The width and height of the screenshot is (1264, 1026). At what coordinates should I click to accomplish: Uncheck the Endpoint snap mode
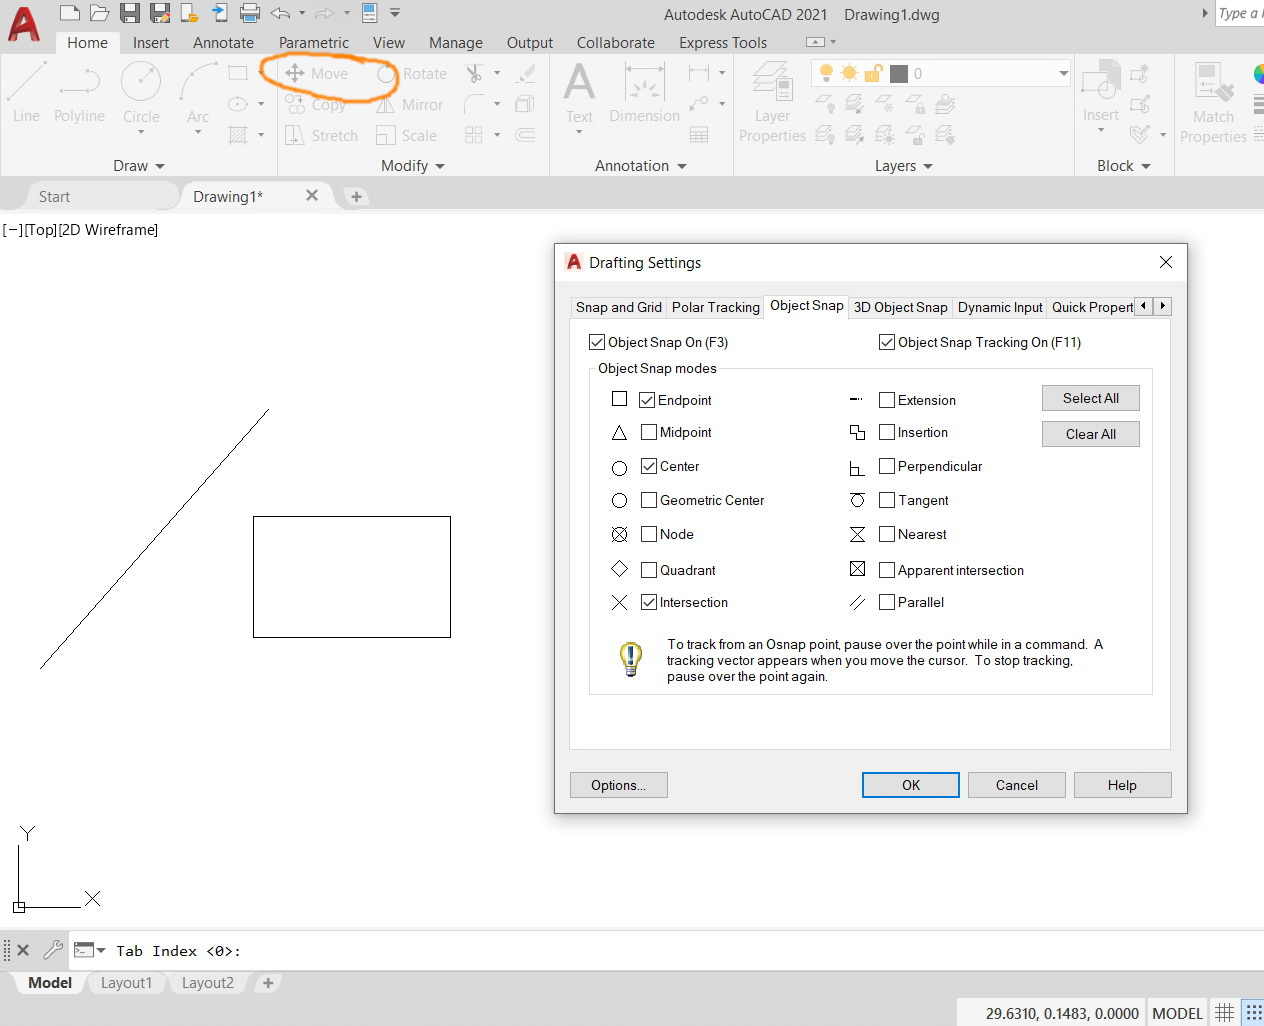point(647,400)
